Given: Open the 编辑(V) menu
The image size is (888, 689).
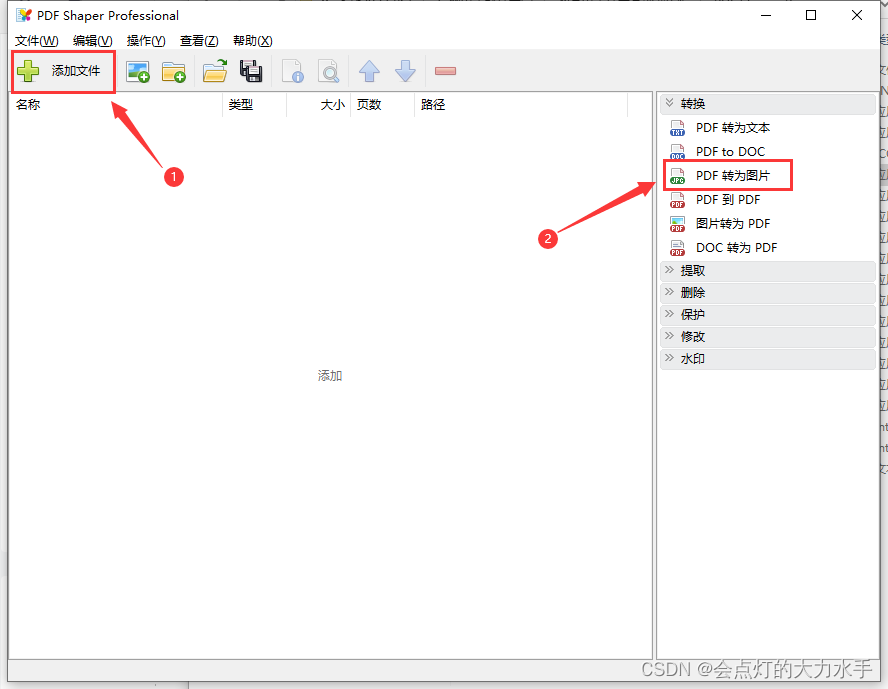Looking at the screenshot, I should click(92, 41).
